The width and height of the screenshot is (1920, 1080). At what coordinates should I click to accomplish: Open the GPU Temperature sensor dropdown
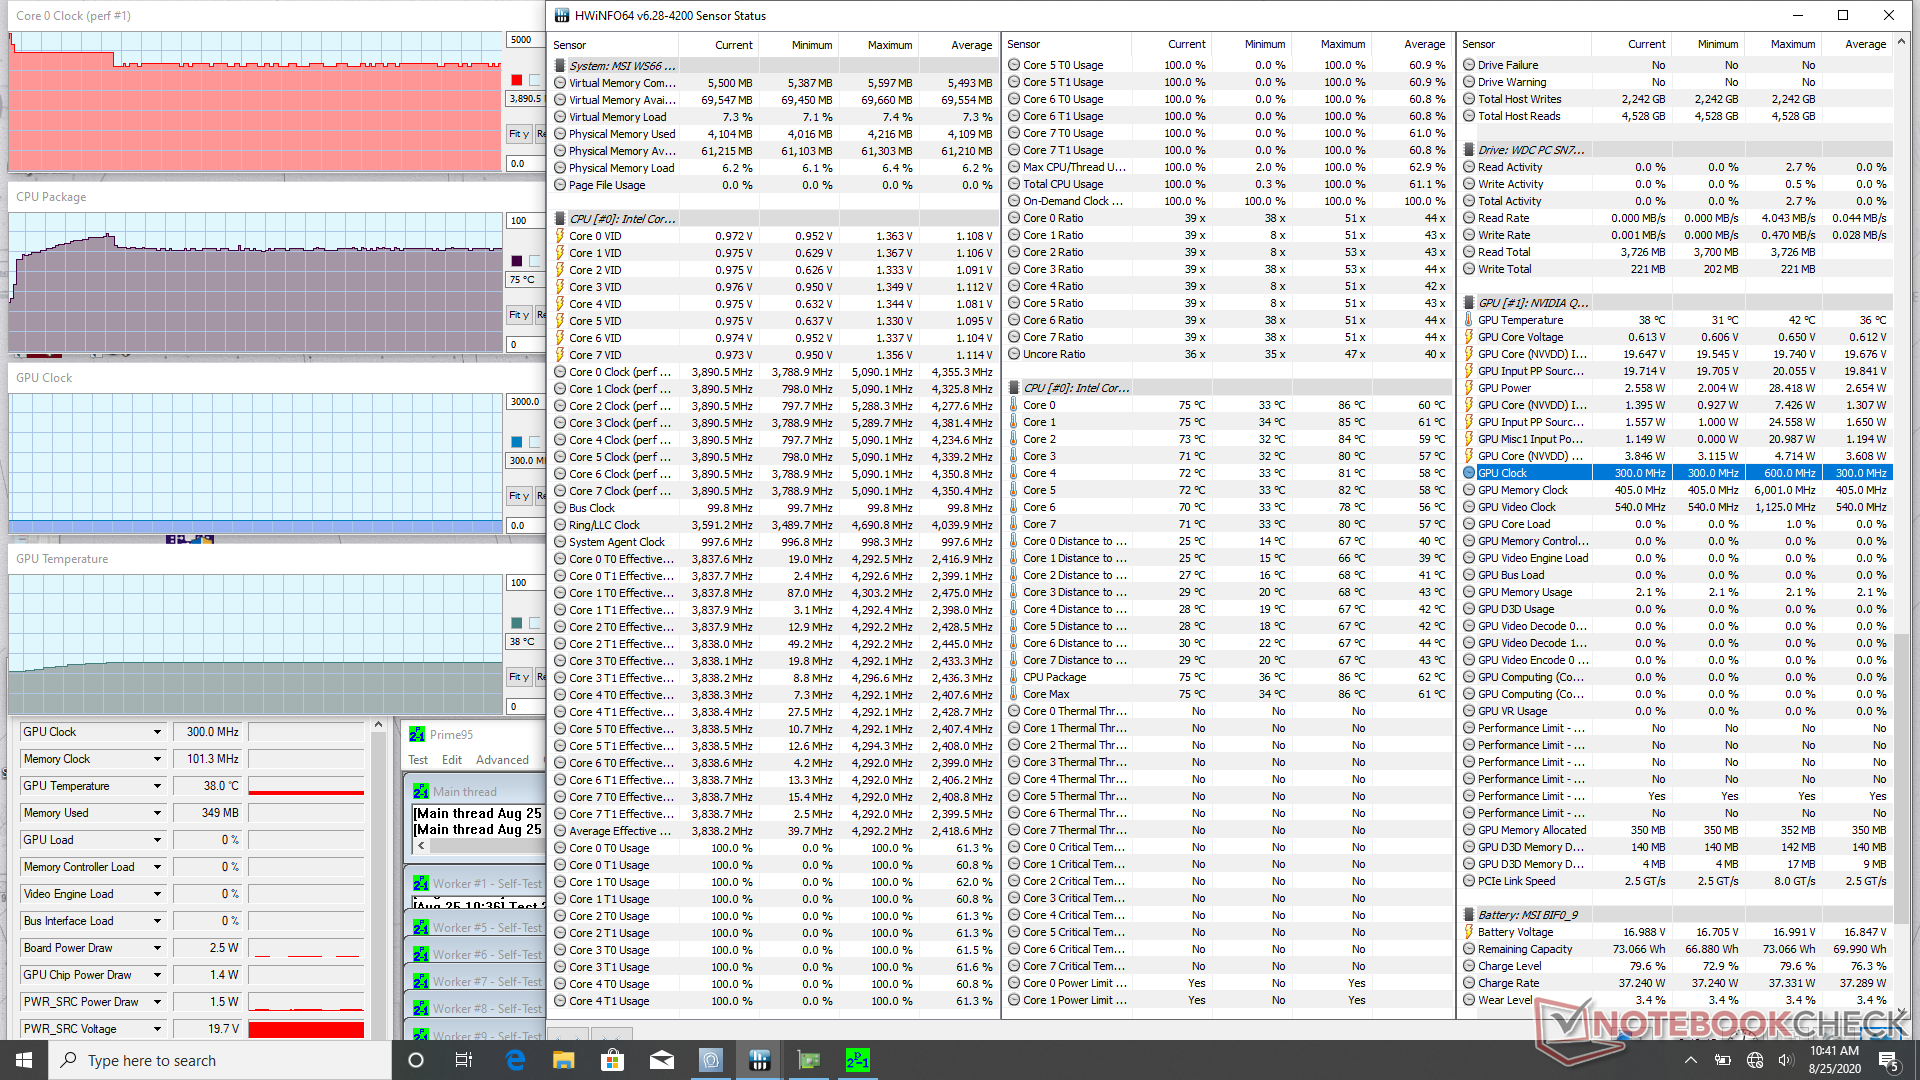click(157, 786)
